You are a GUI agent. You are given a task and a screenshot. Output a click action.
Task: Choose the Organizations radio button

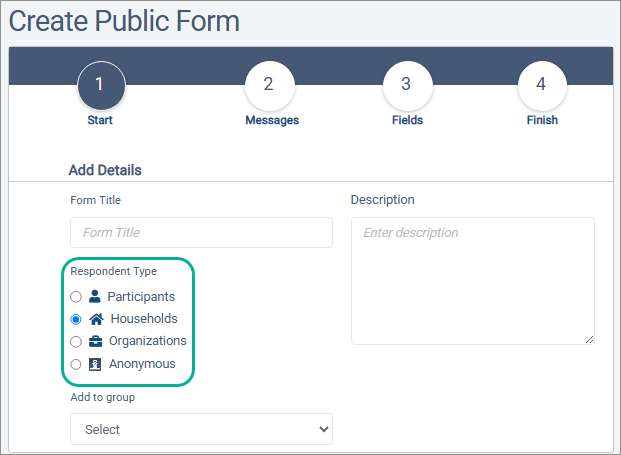coord(76,342)
